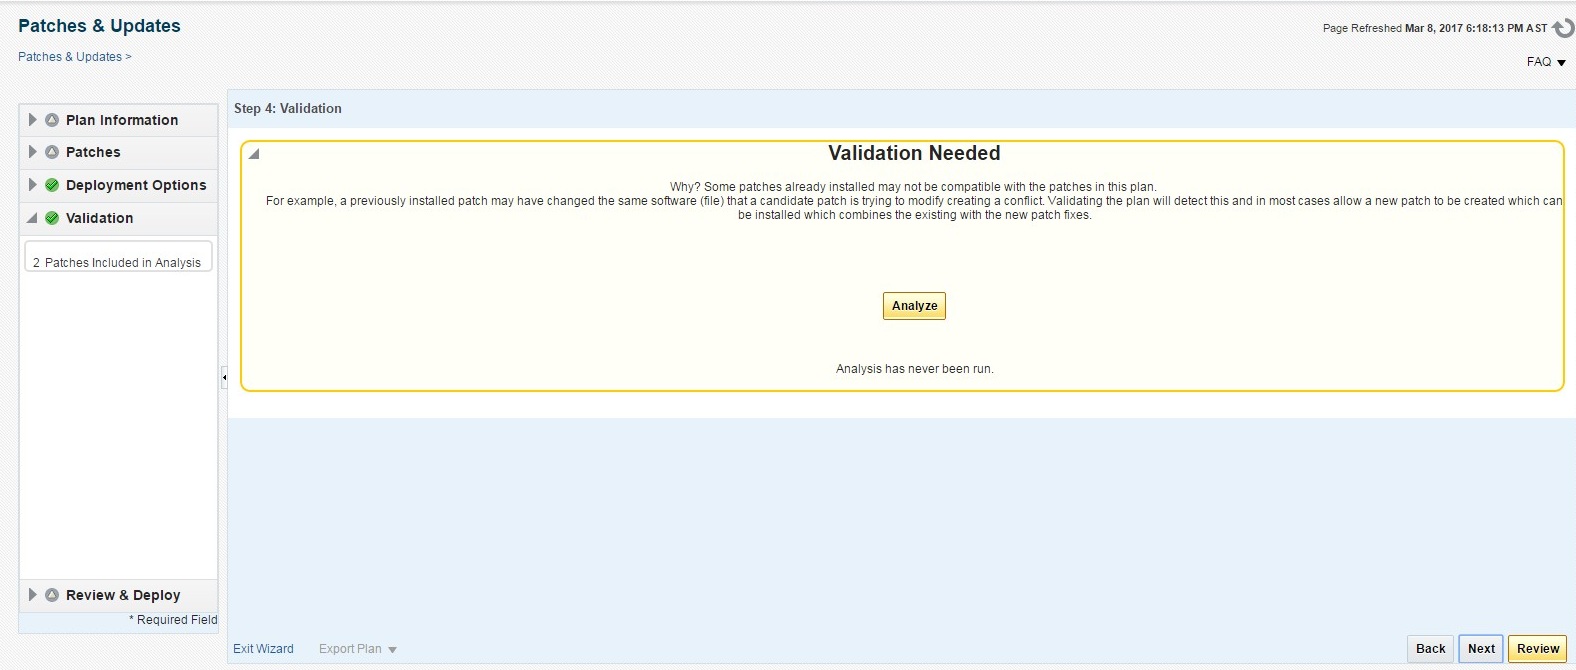Click the Page Refreshed timestamp text

(x=1434, y=28)
